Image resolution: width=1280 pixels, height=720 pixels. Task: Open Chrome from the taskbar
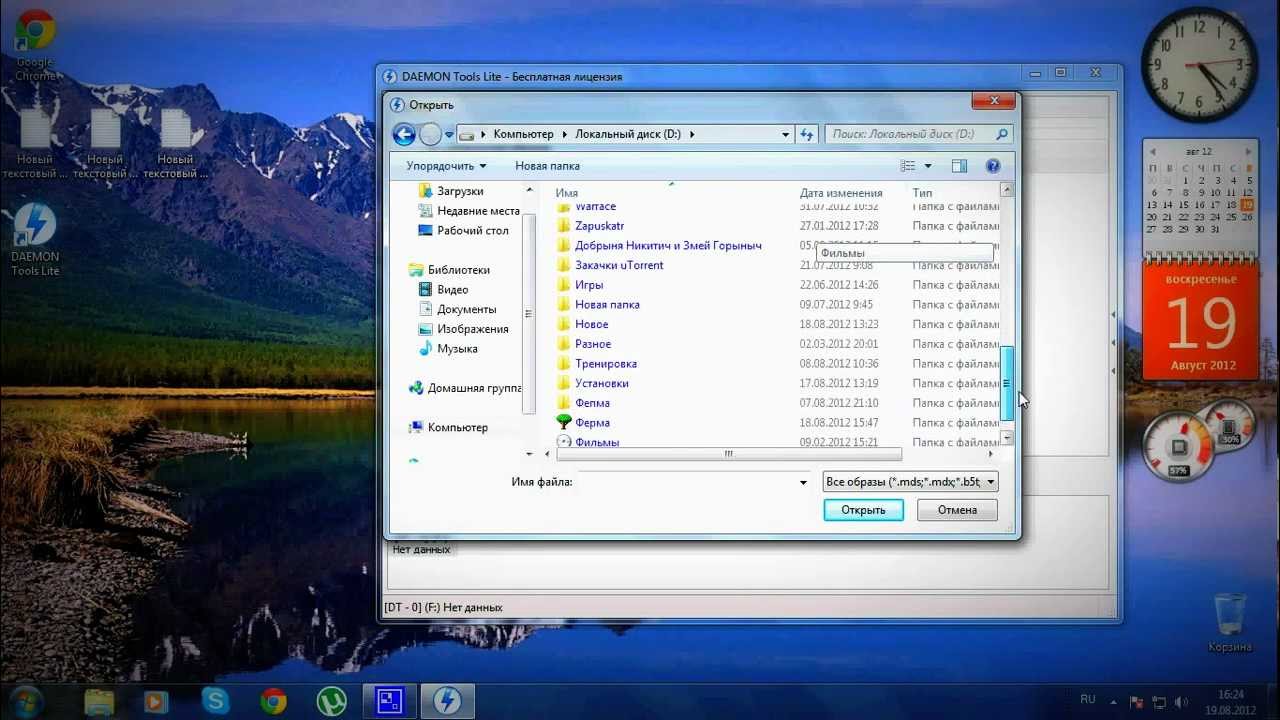tap(273, 701)
